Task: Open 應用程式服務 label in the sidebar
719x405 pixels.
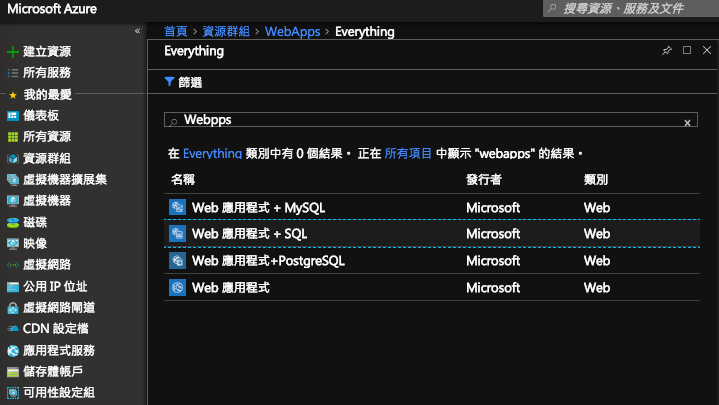Action: click(59, 350)
